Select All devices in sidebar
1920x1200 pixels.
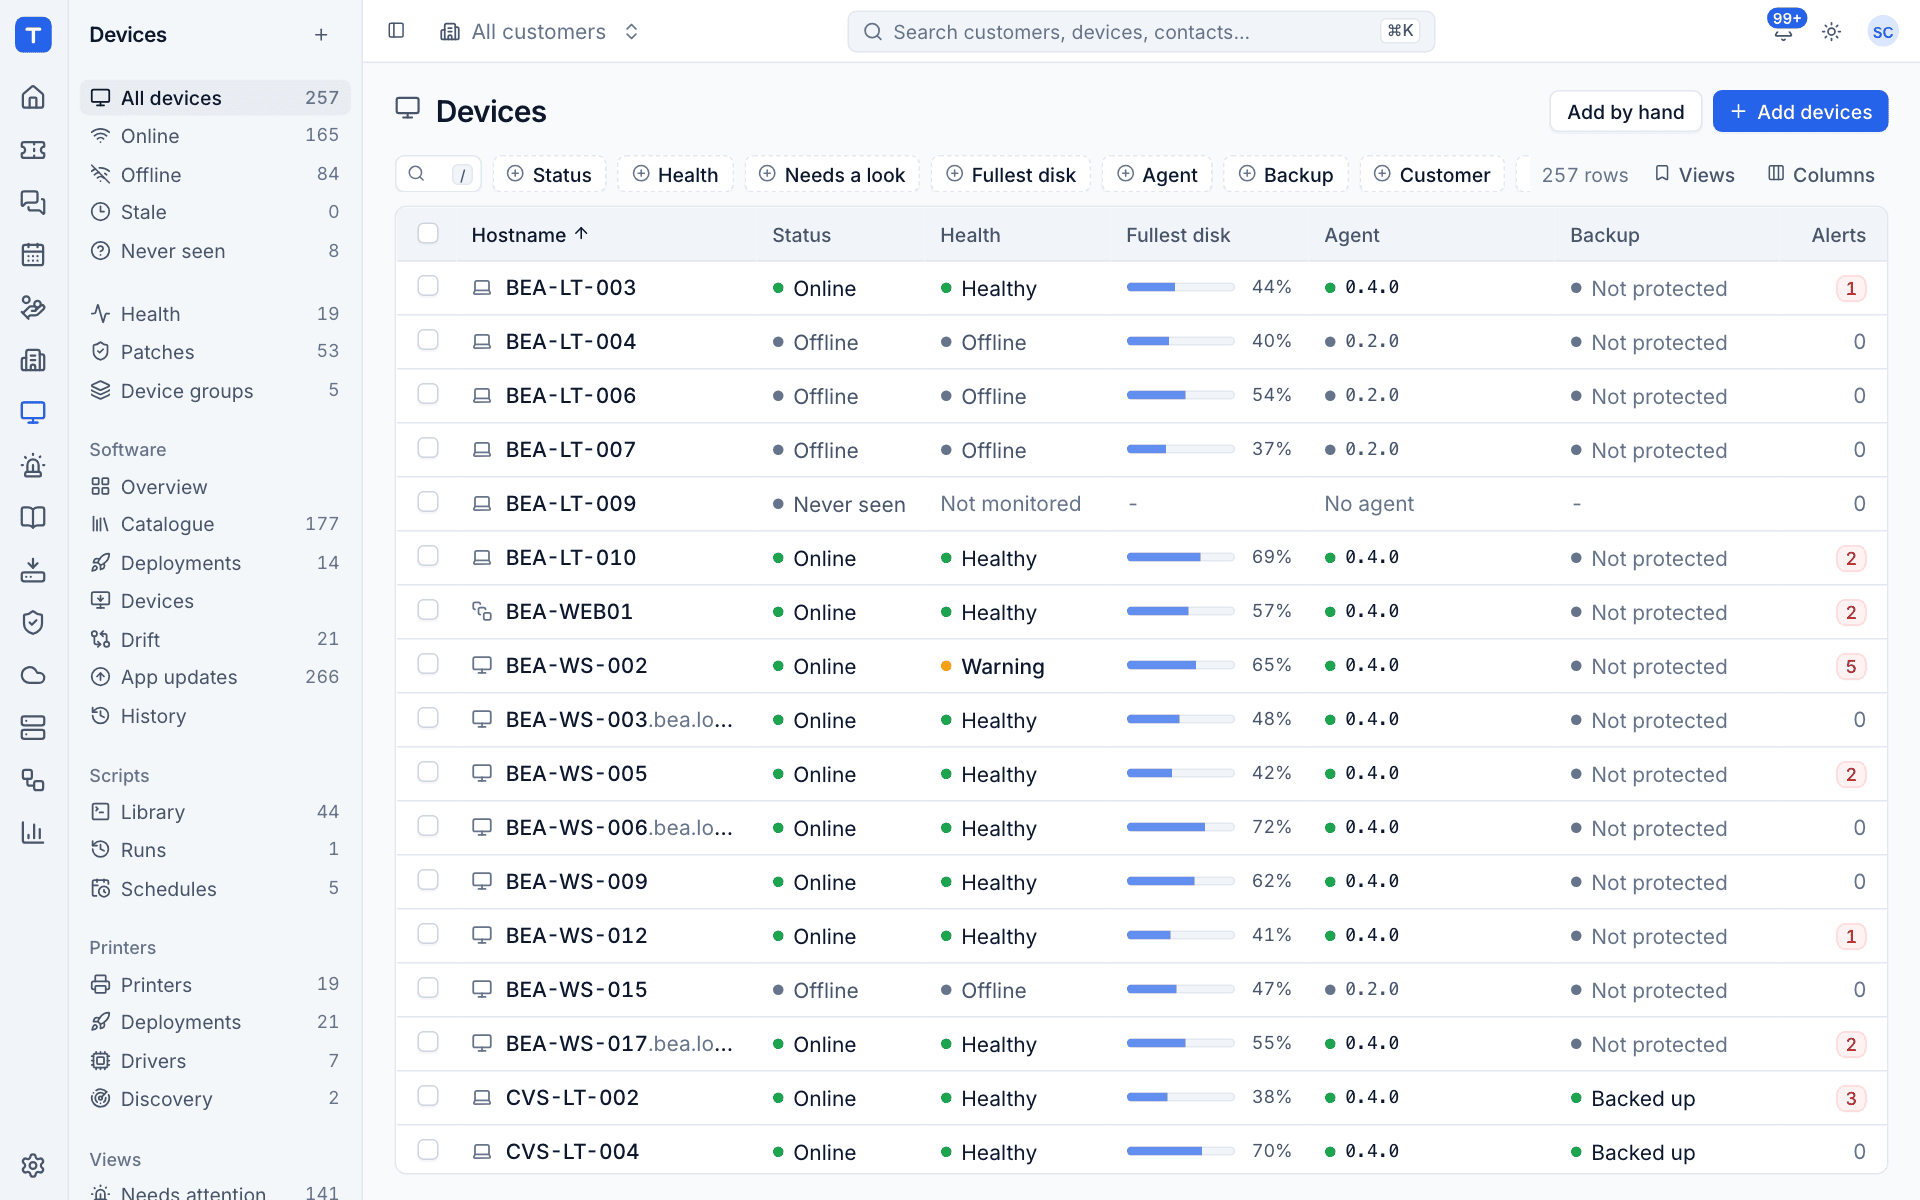pyautogui.click(x=215, y=97)
